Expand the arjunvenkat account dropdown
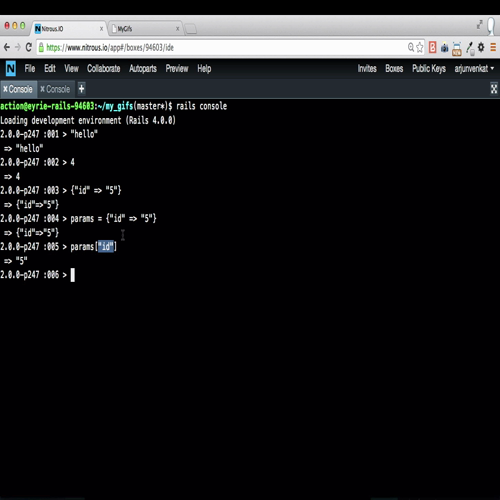The width and height of the screenshot is (500, 500). point(474,69)
